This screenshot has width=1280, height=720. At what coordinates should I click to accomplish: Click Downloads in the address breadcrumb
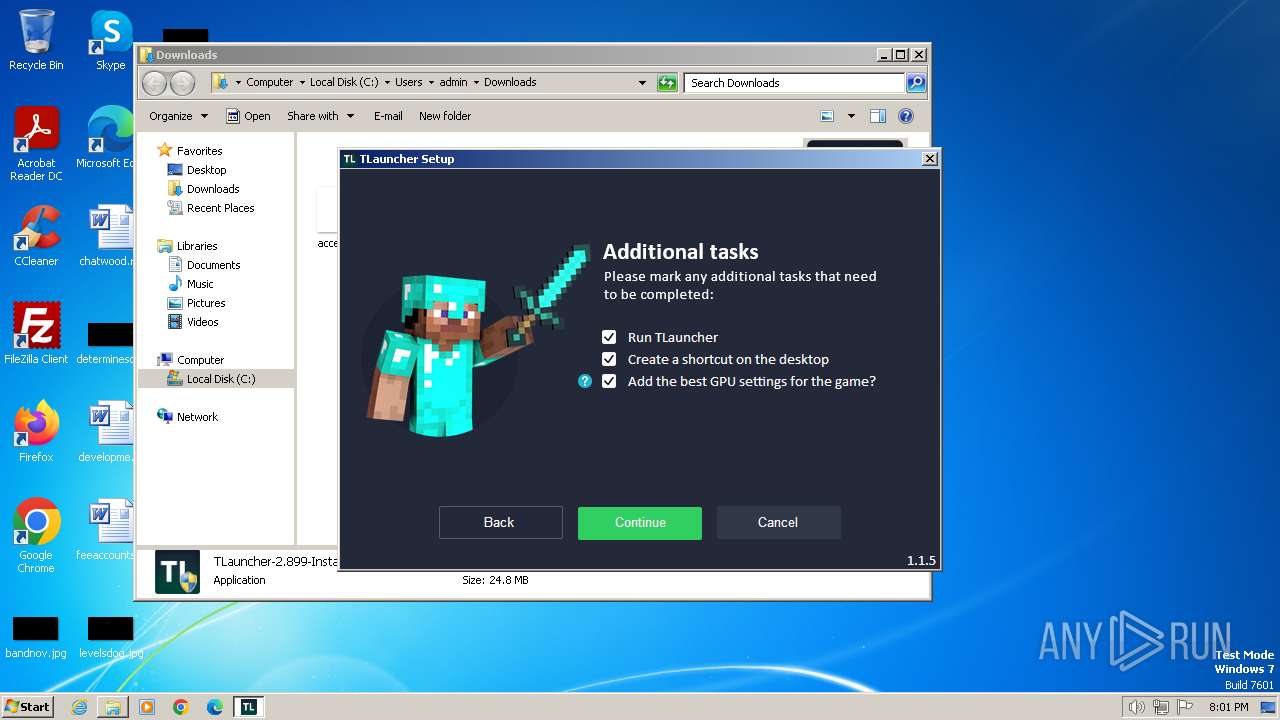click(510, 83)
